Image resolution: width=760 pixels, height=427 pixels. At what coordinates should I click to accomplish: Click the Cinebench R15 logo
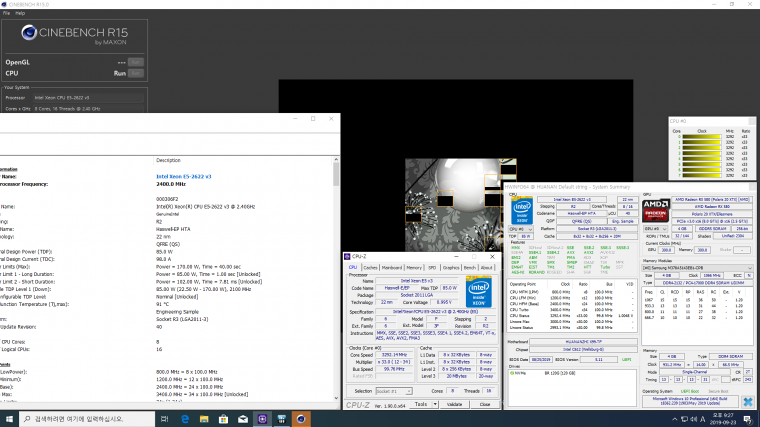(74, 35)
